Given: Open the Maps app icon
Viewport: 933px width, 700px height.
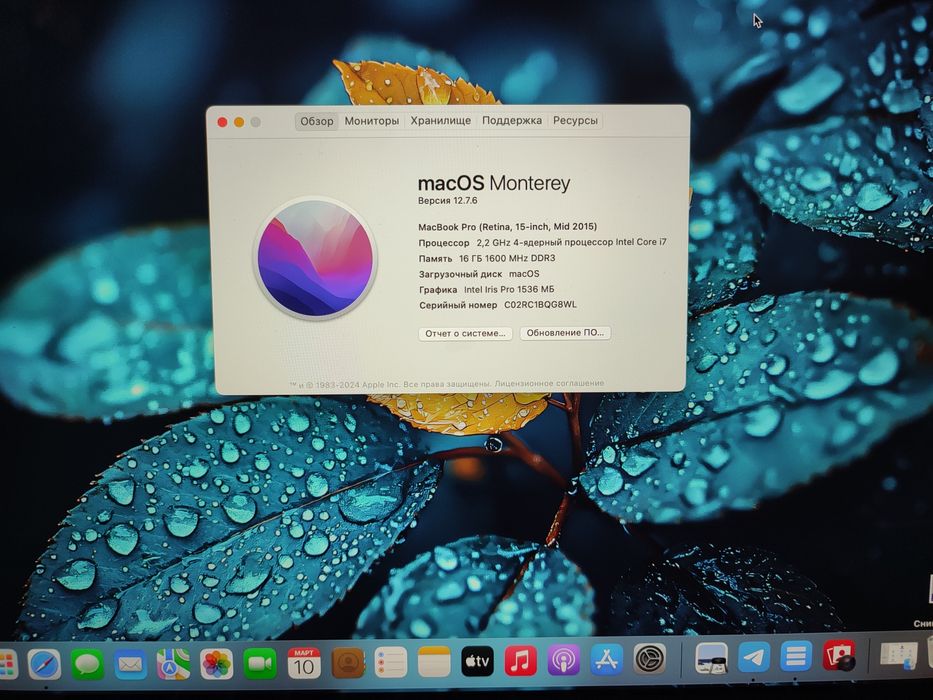Looking at the screenshot, I should point(173,664).
